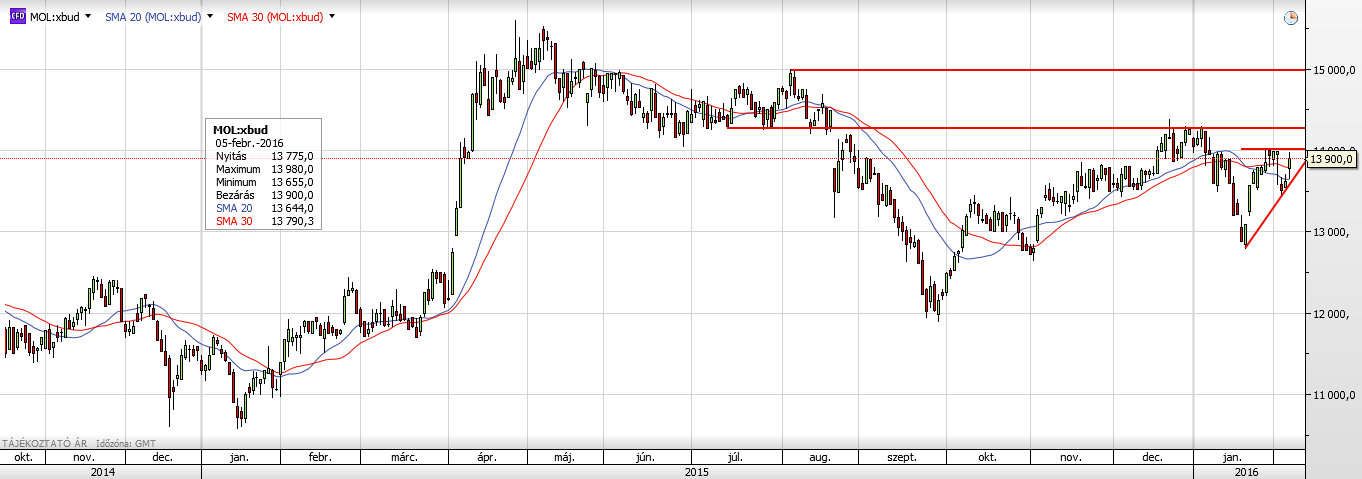Click the Bezárás 13 900,0 row
The image size is (1362, 479).
pos(264,195)
